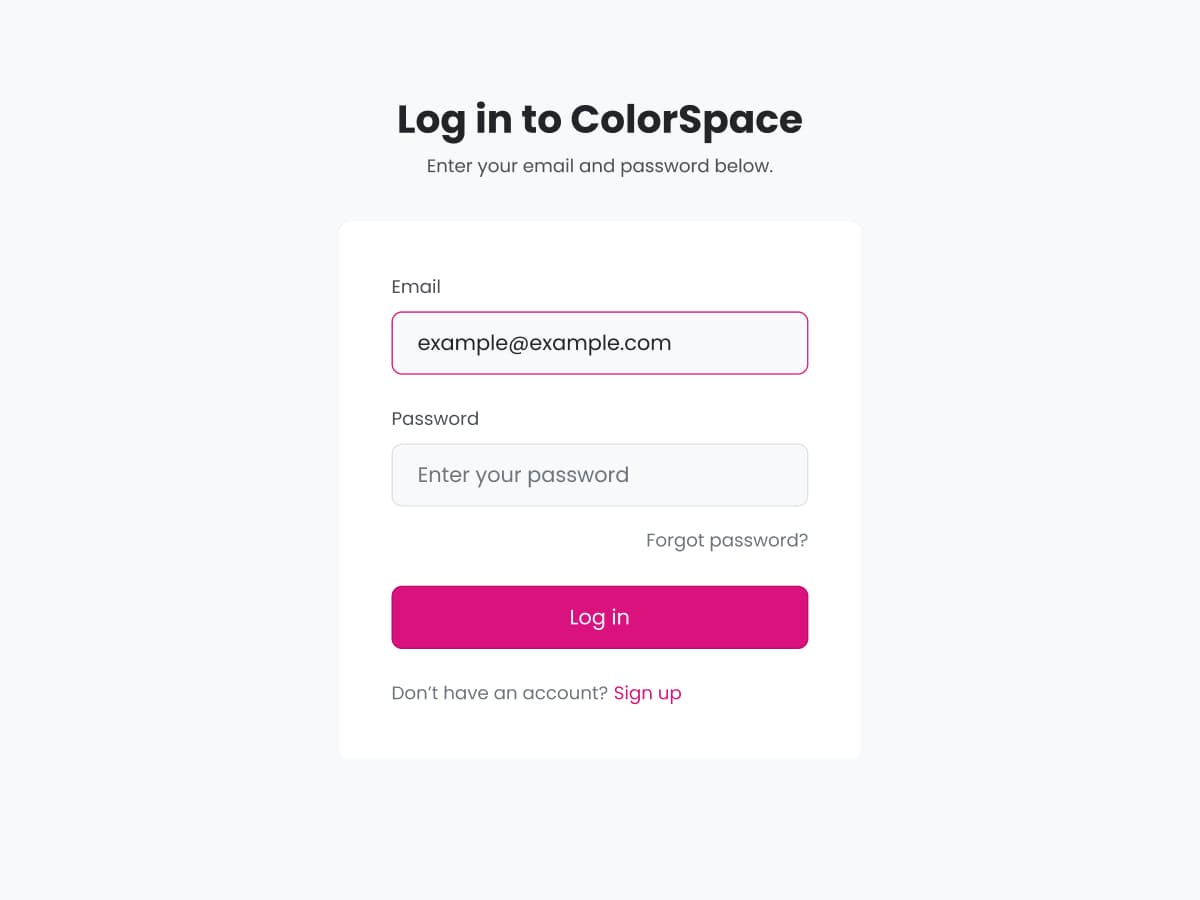The height and width of the screenshot is (900, 1200).
Task: Place cursor in example@example.com text
Action: [x=544, y=343]
